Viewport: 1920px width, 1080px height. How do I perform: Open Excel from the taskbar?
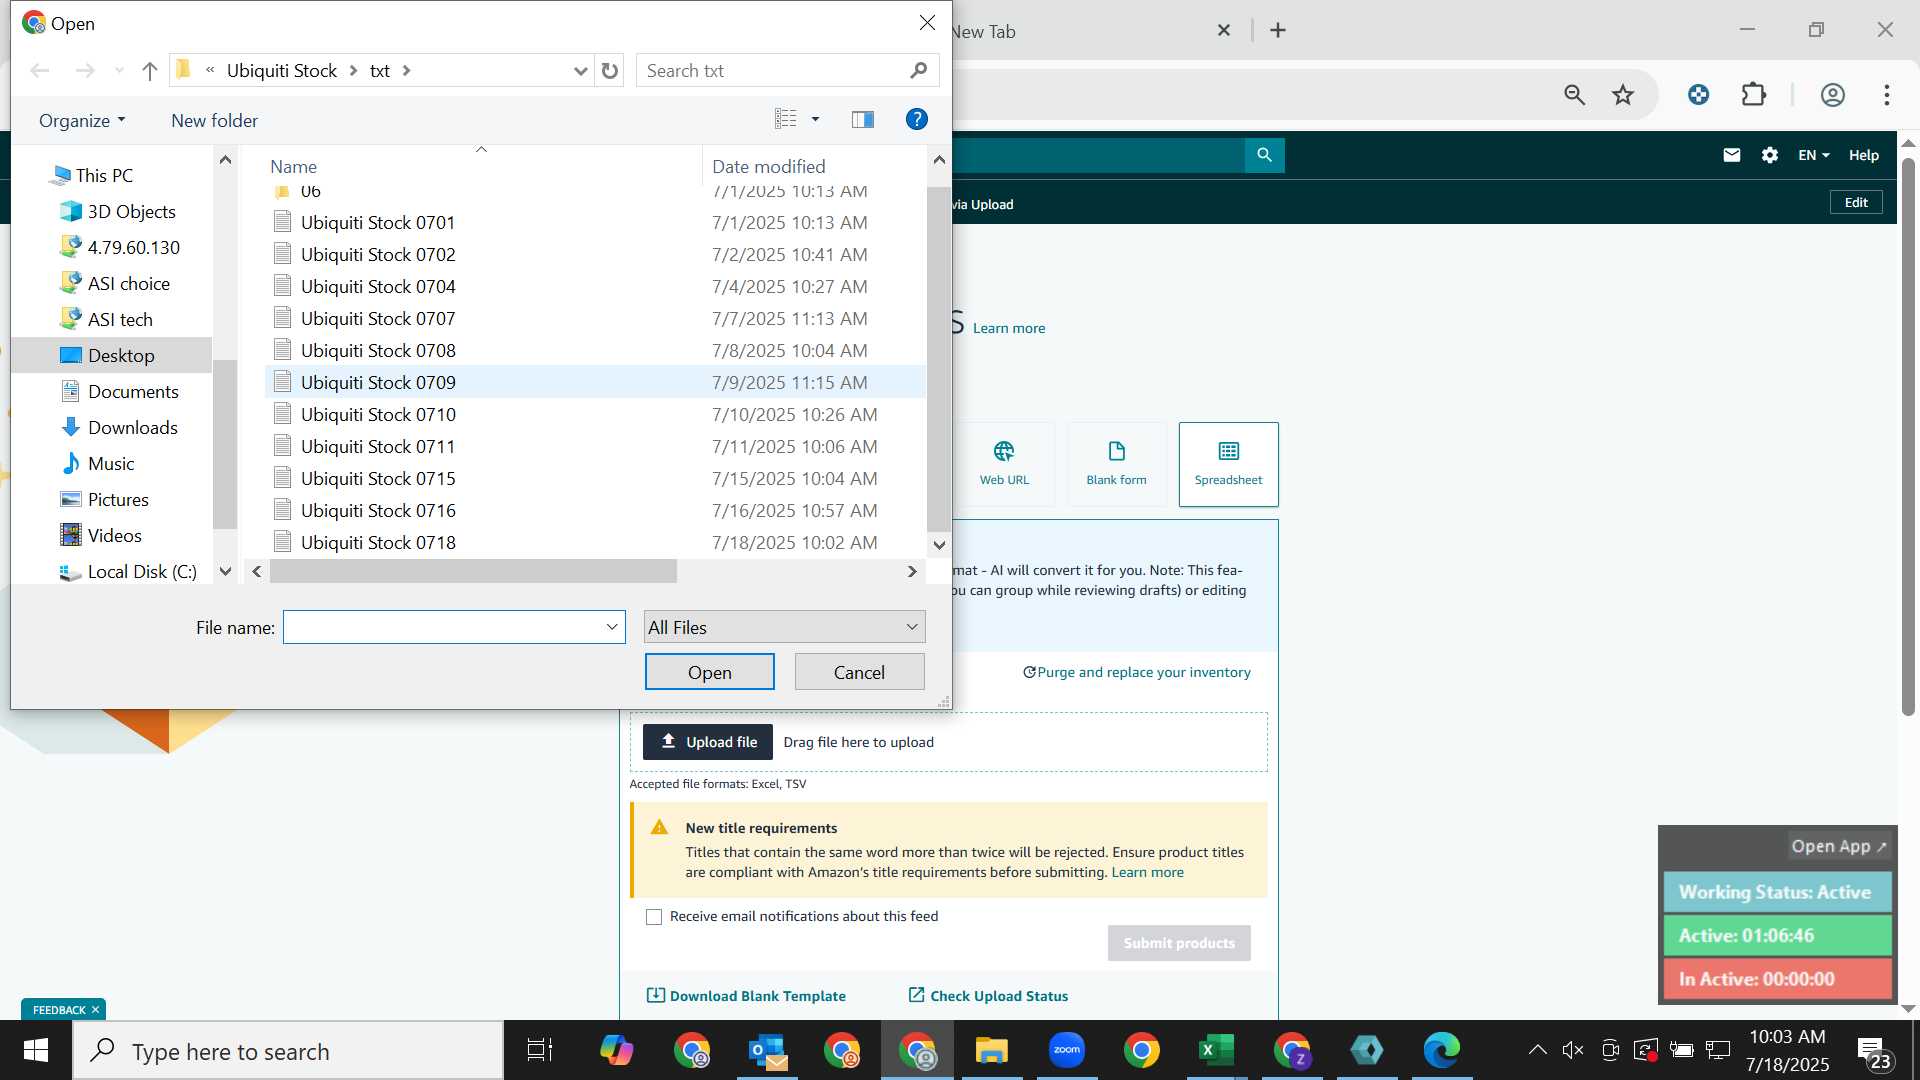[1216, 1050]
